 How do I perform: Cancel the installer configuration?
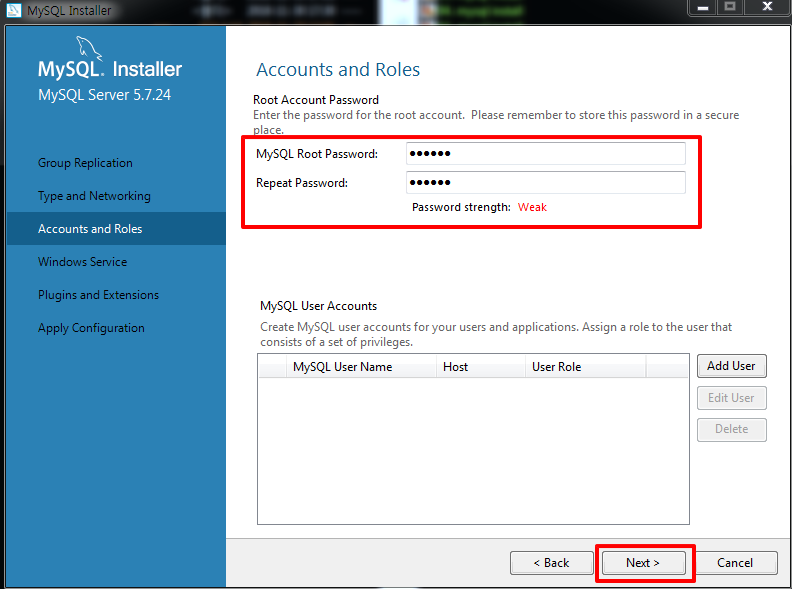tap(735, 562)
